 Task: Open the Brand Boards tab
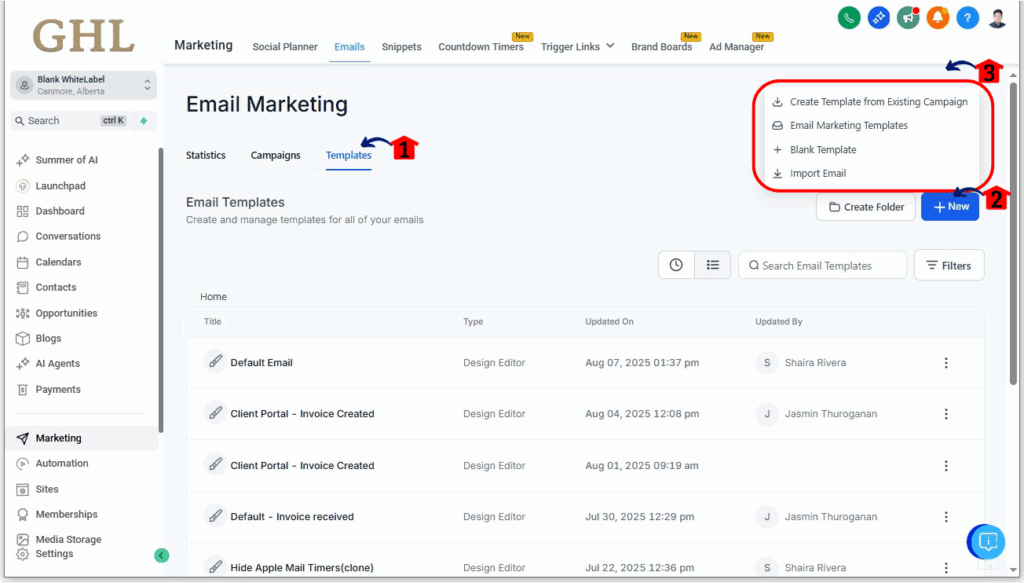pos(662,47)
